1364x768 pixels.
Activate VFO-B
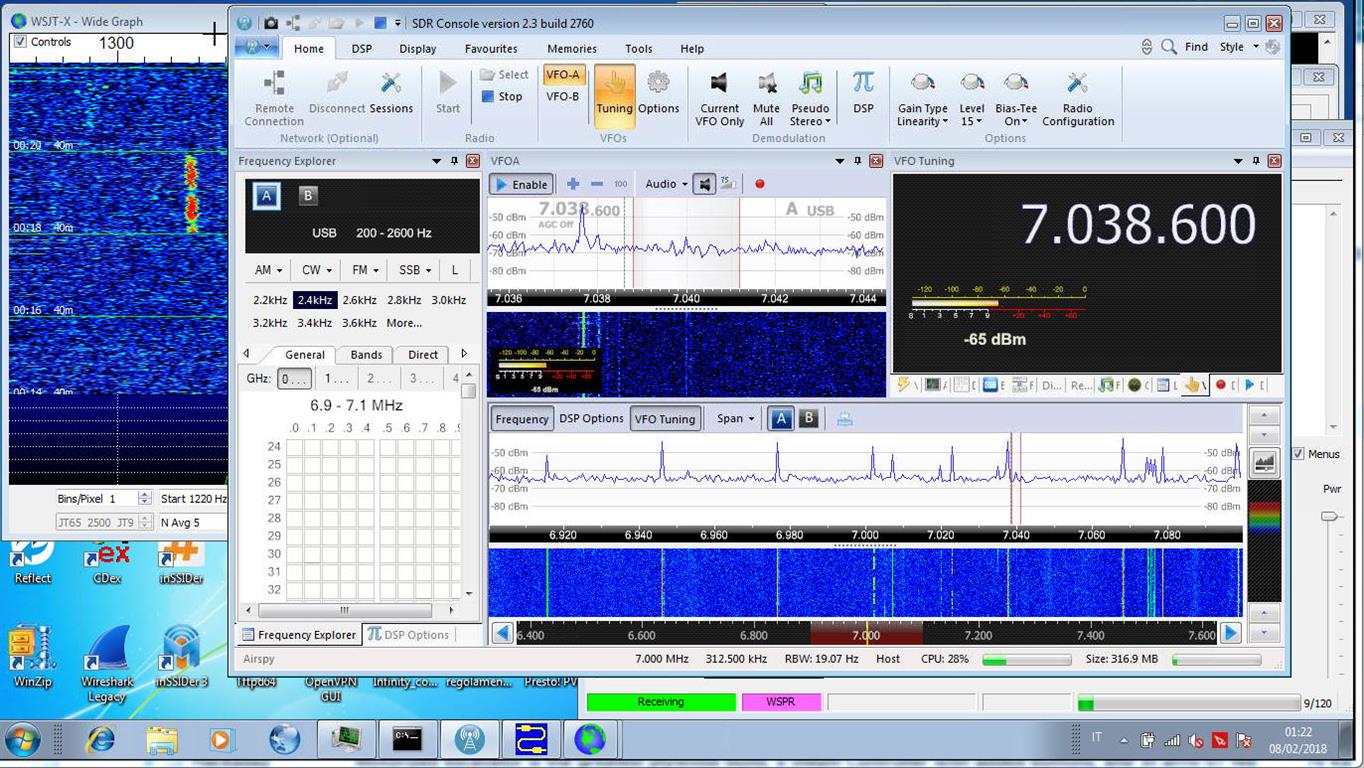(563, 97)
